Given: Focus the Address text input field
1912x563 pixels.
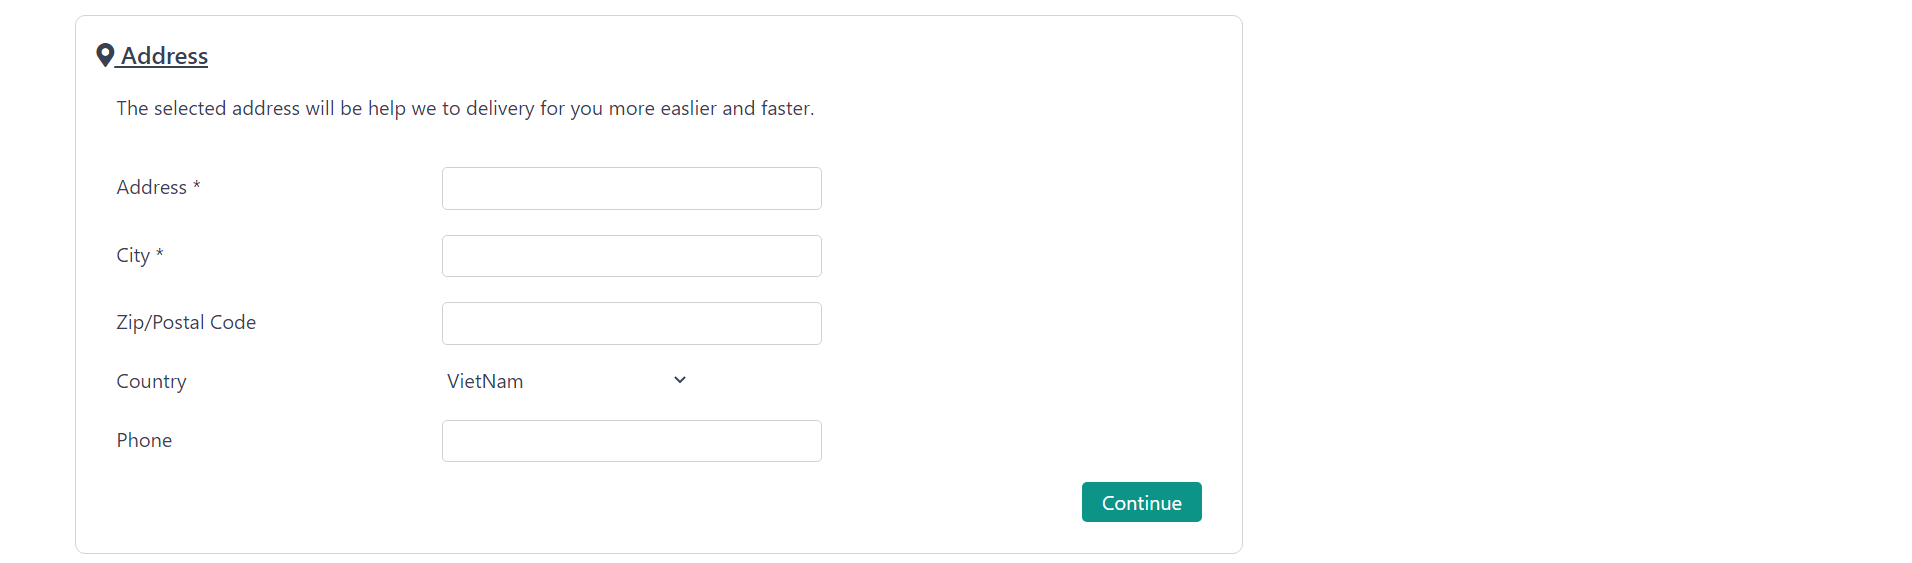Looking at the screenshot, I should pos(632,188).
